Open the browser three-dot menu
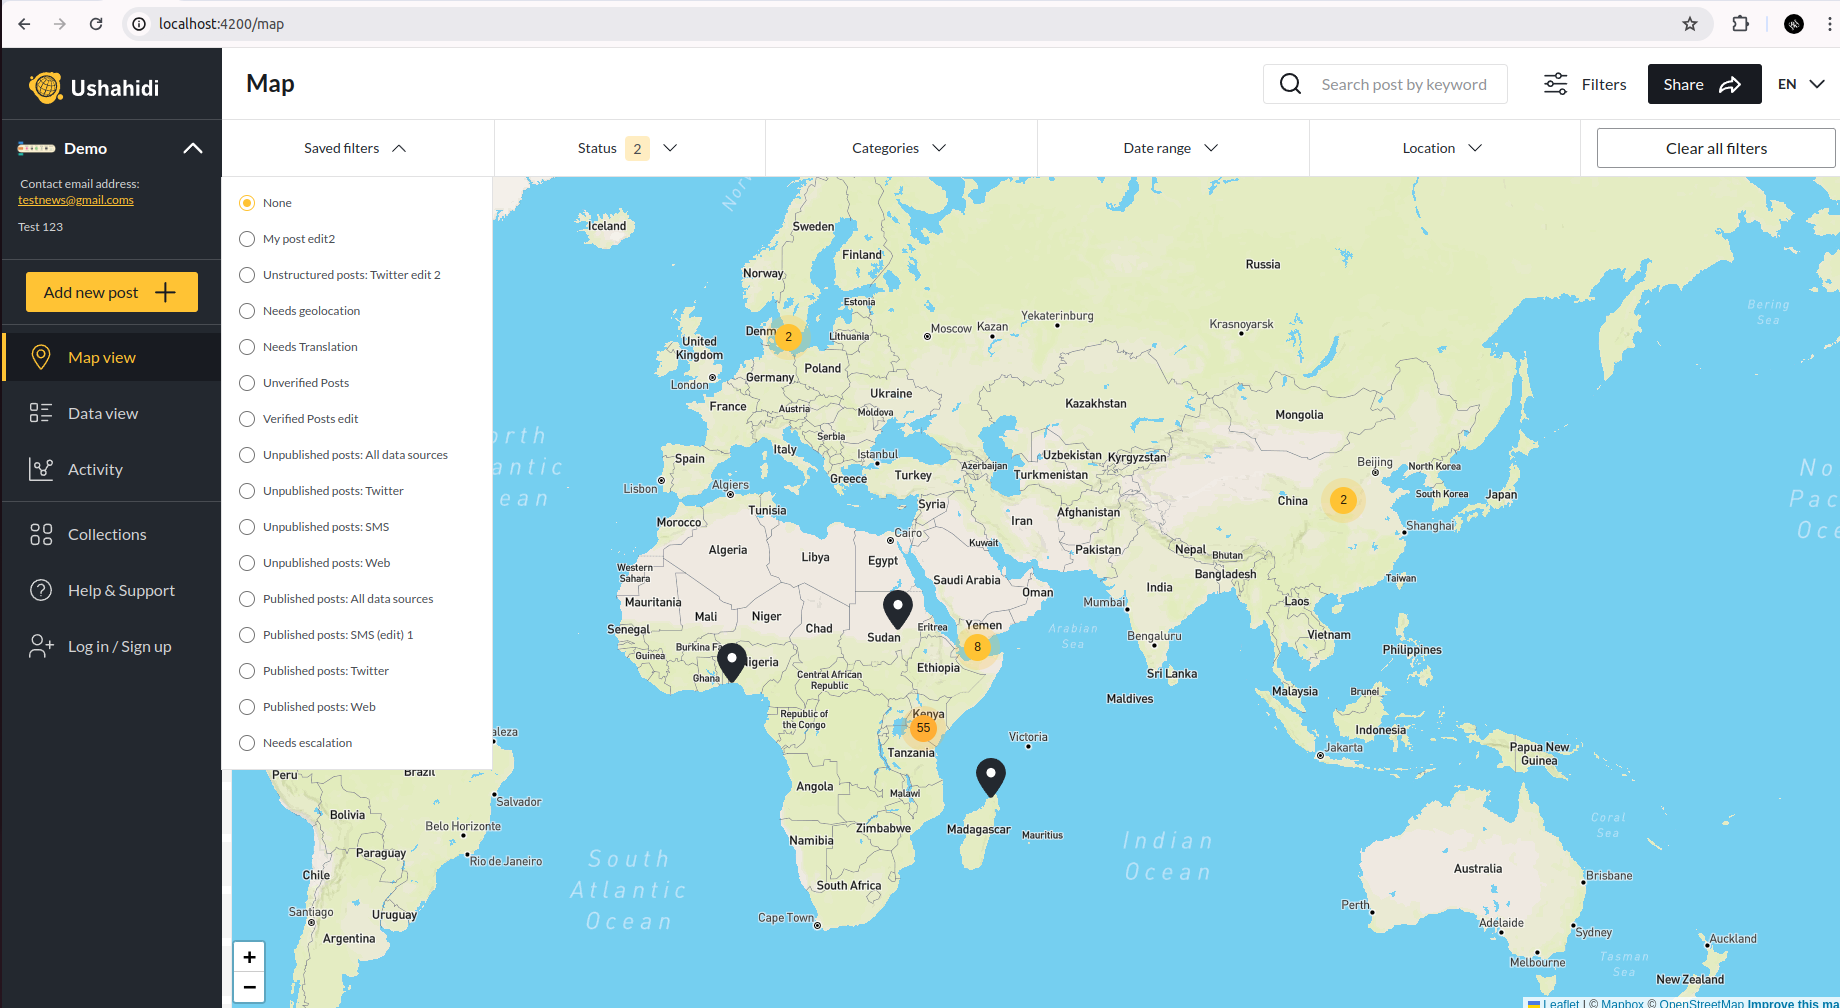This screenshot has height=1008, width=1840. click(1829, 24)
